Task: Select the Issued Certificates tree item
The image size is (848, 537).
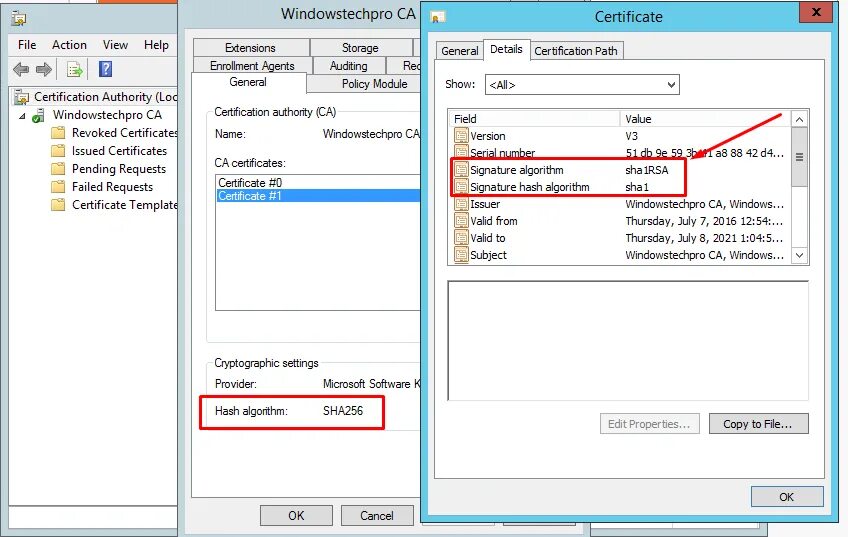Action: 120,151
